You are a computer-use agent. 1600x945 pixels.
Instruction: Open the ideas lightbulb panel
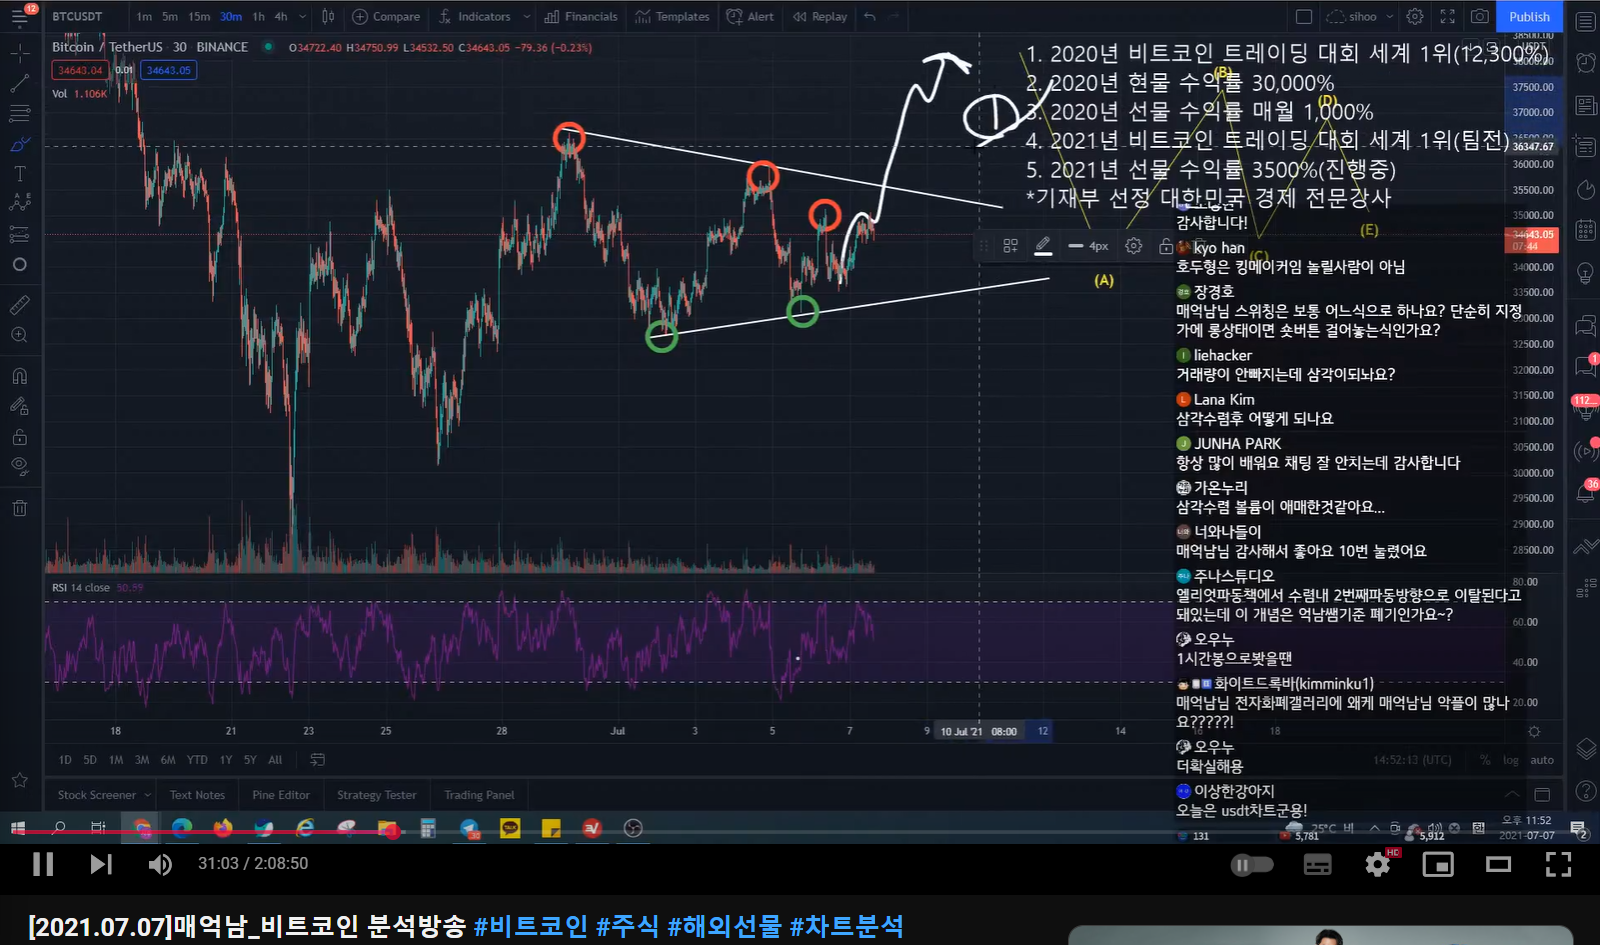pyautogui.click(x=1586, y=272)
